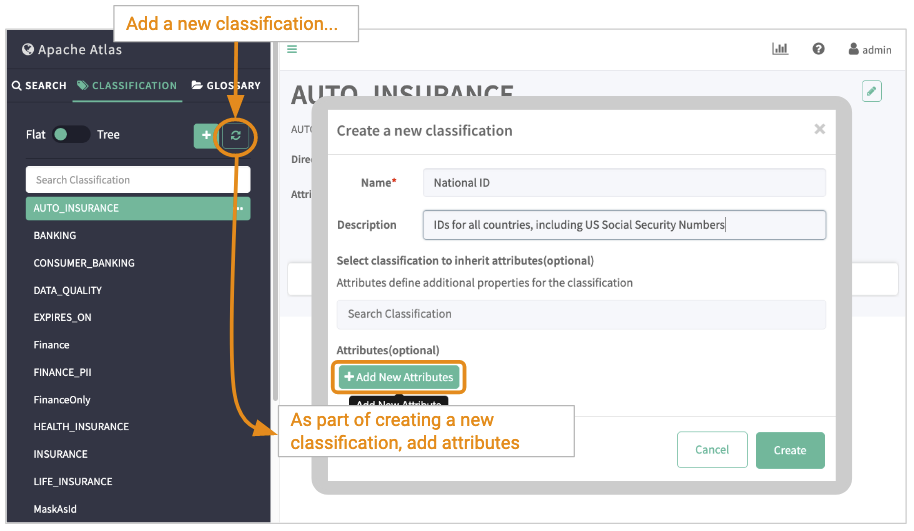Click the green plus create classification icon
914x531 pixels.
tap(206, 135)
